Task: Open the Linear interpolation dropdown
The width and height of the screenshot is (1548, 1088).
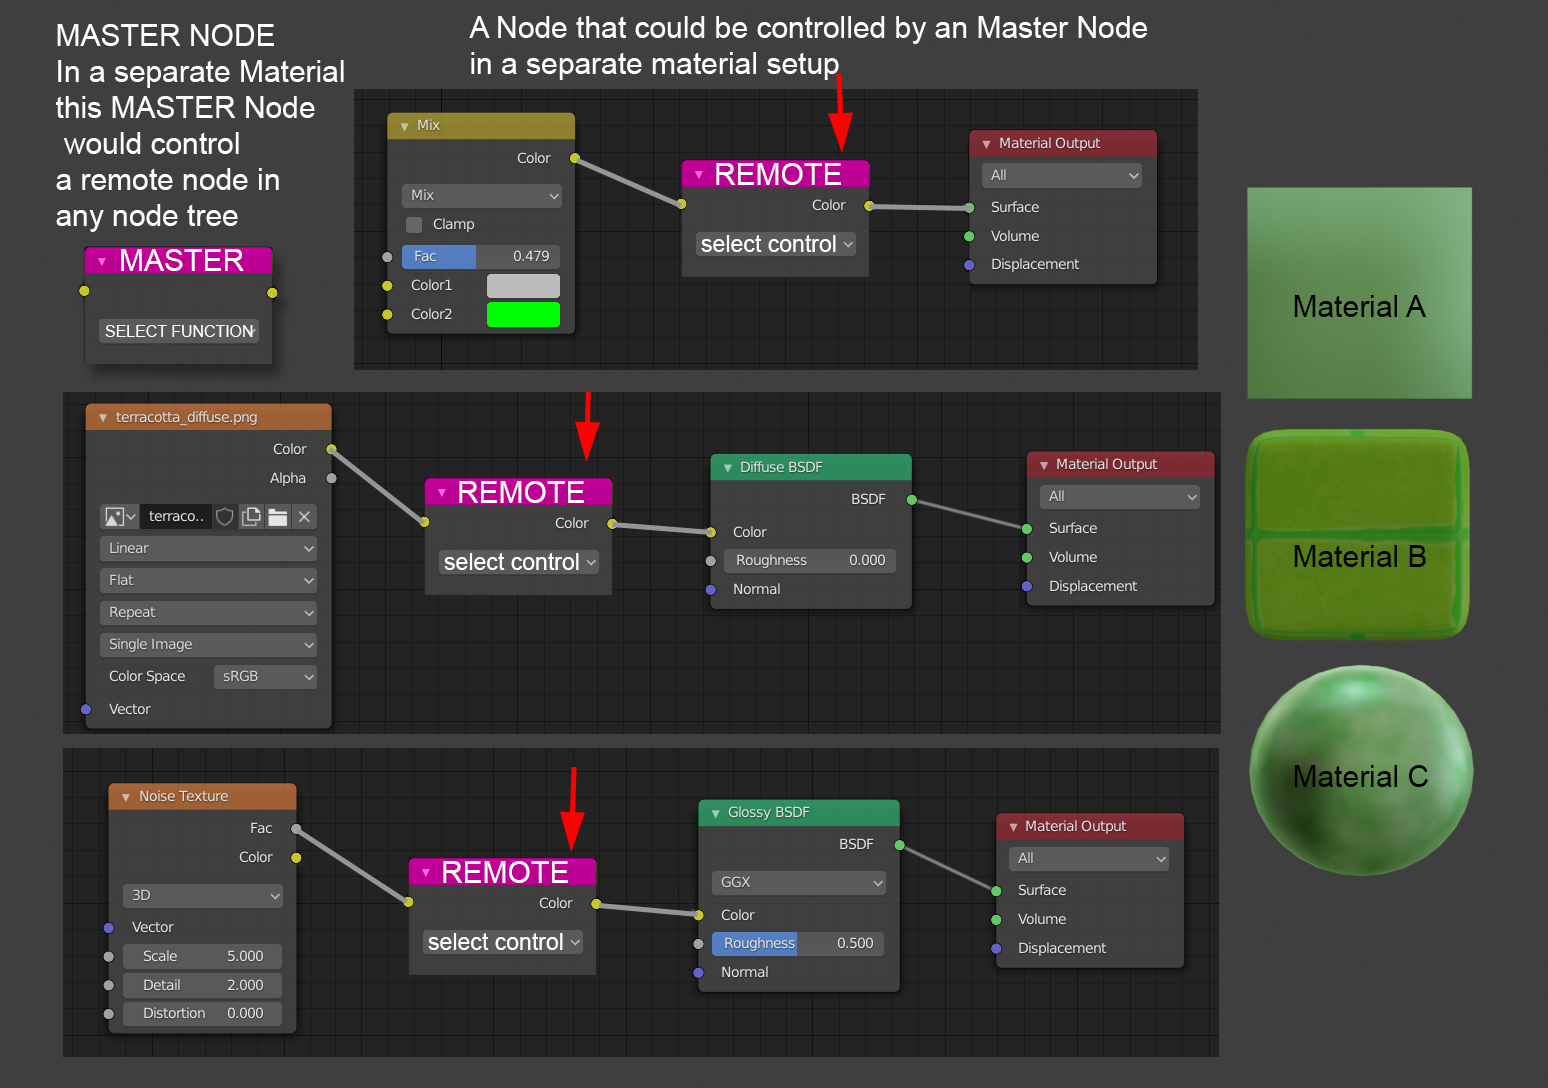Action: point(208,548)
